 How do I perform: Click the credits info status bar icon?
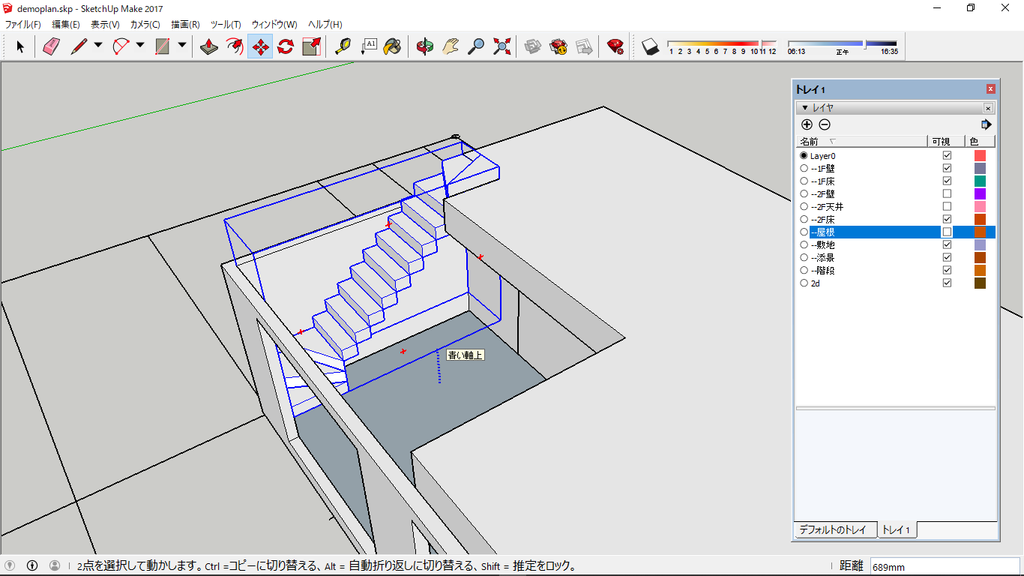coord(32,566)
